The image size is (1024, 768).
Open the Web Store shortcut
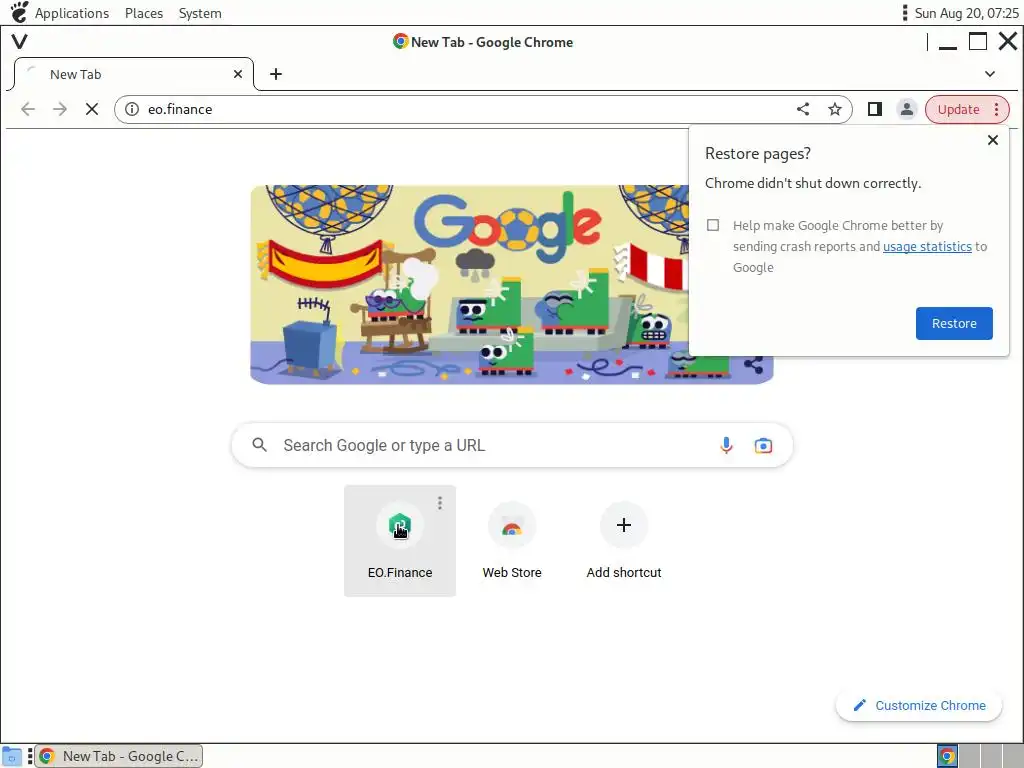point(511,541)
